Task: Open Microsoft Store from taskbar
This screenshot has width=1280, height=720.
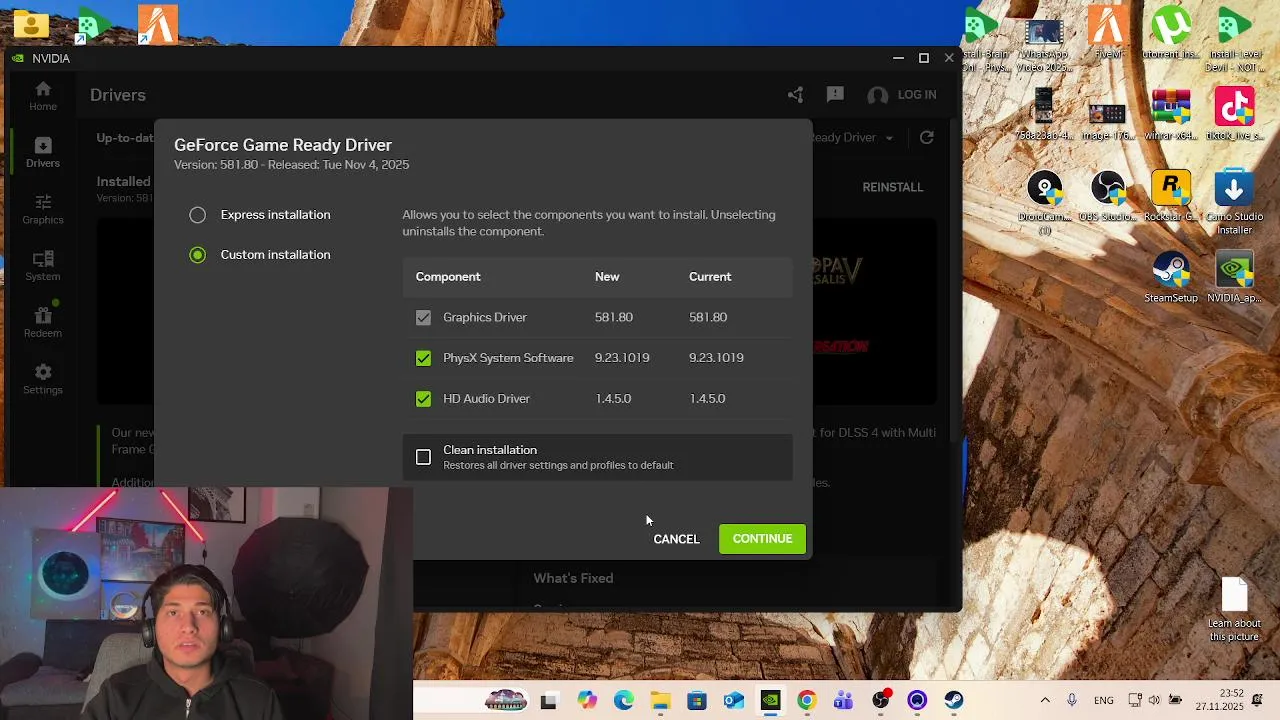Action: [697, 701]
